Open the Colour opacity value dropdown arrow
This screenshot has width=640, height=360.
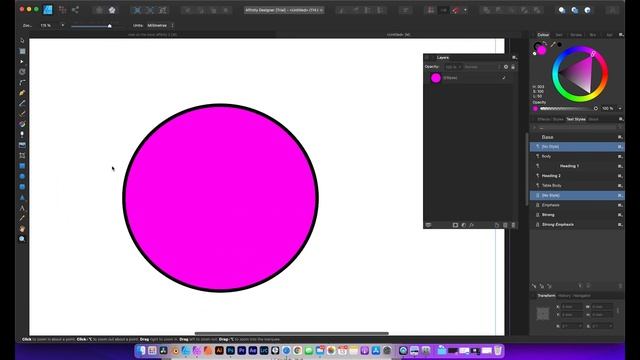click(x=620, y=109)
